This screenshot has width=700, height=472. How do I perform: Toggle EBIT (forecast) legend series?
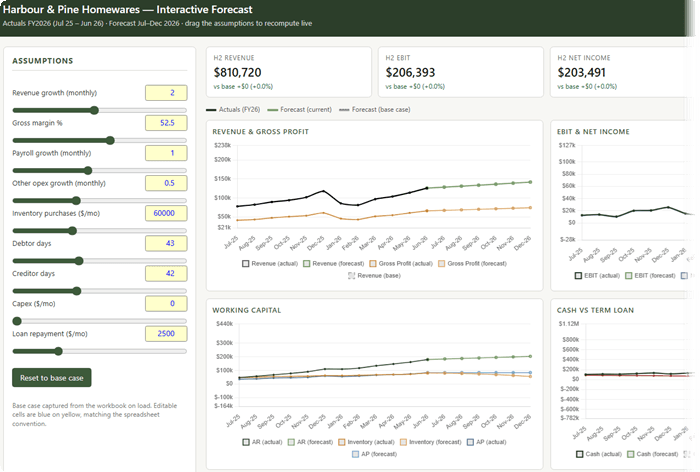pos(650,276)
